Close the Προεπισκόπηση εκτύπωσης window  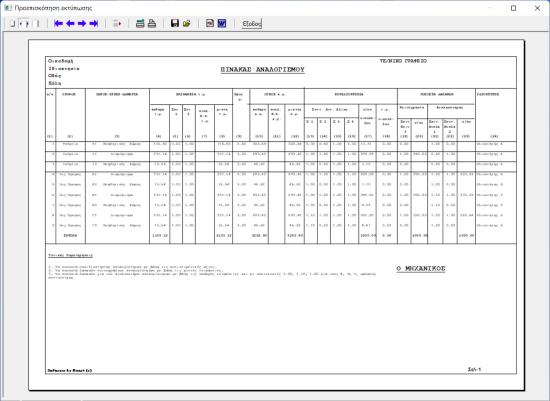point(537,8)
